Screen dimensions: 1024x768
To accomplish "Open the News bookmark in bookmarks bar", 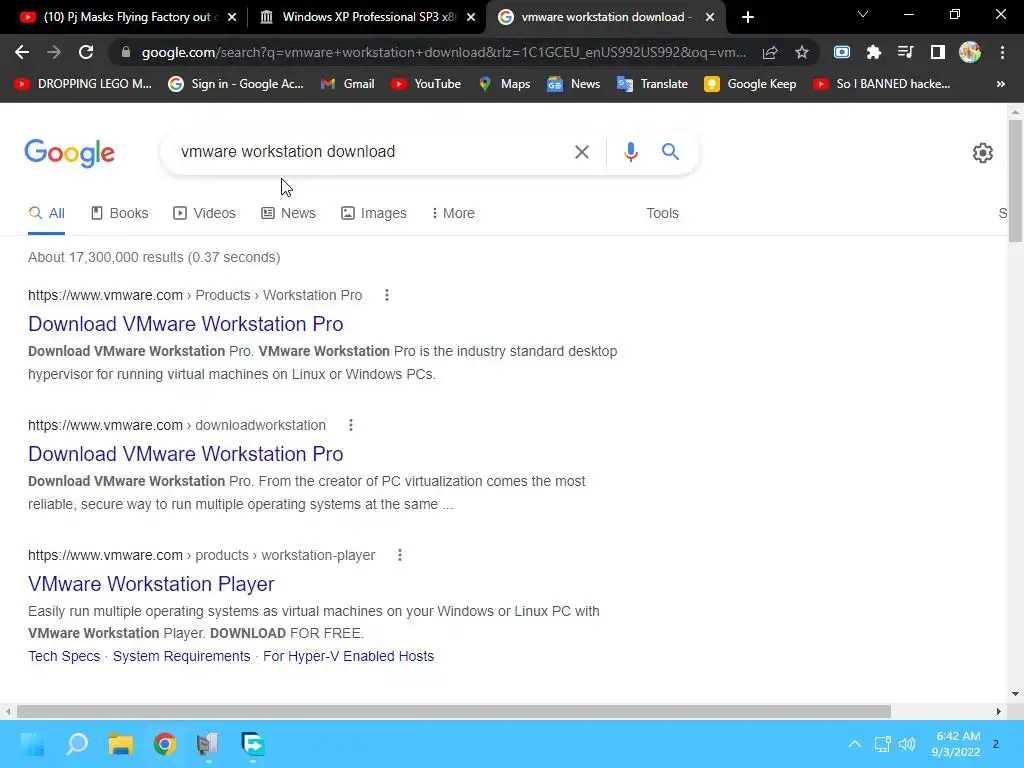I will tap(573, 84).
